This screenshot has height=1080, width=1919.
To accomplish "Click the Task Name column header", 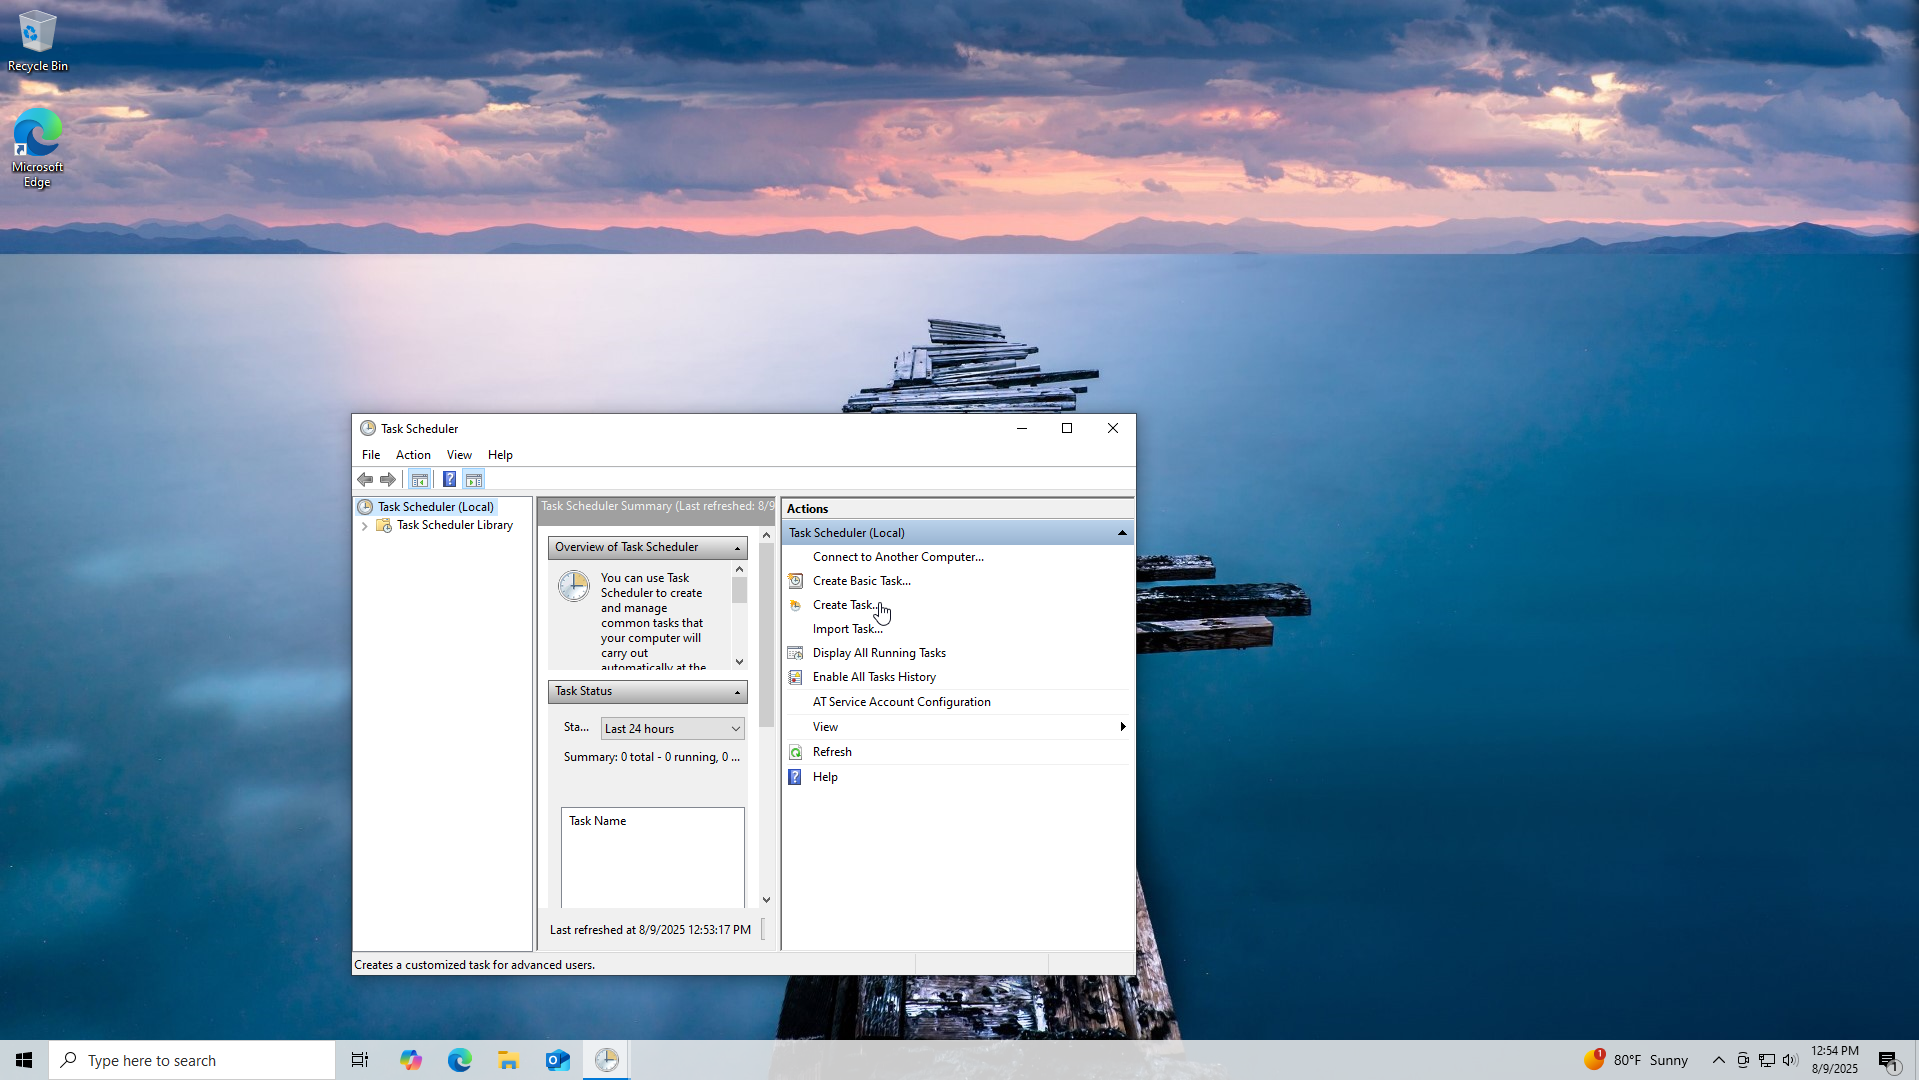I will coord(597,821).
